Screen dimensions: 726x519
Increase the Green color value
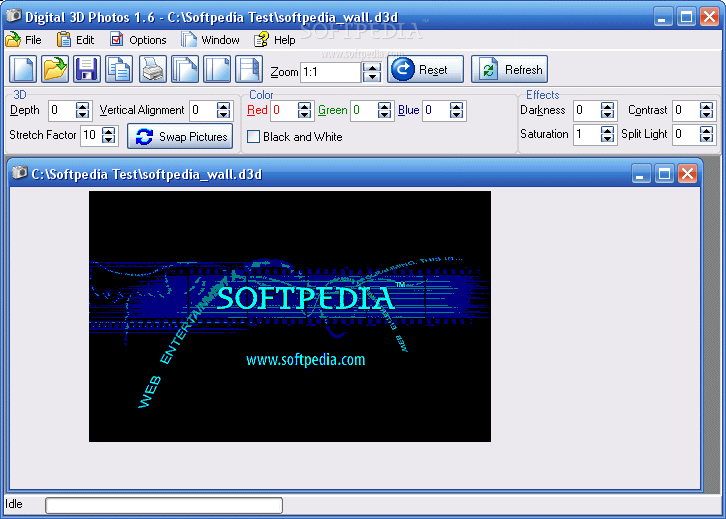tap(384, 106)
